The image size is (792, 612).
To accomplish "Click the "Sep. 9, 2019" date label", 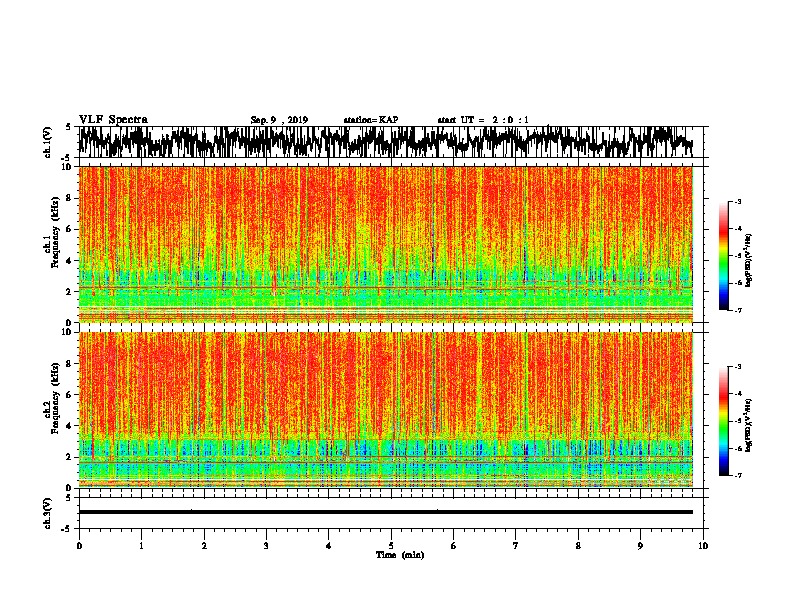I will (279, 120).
